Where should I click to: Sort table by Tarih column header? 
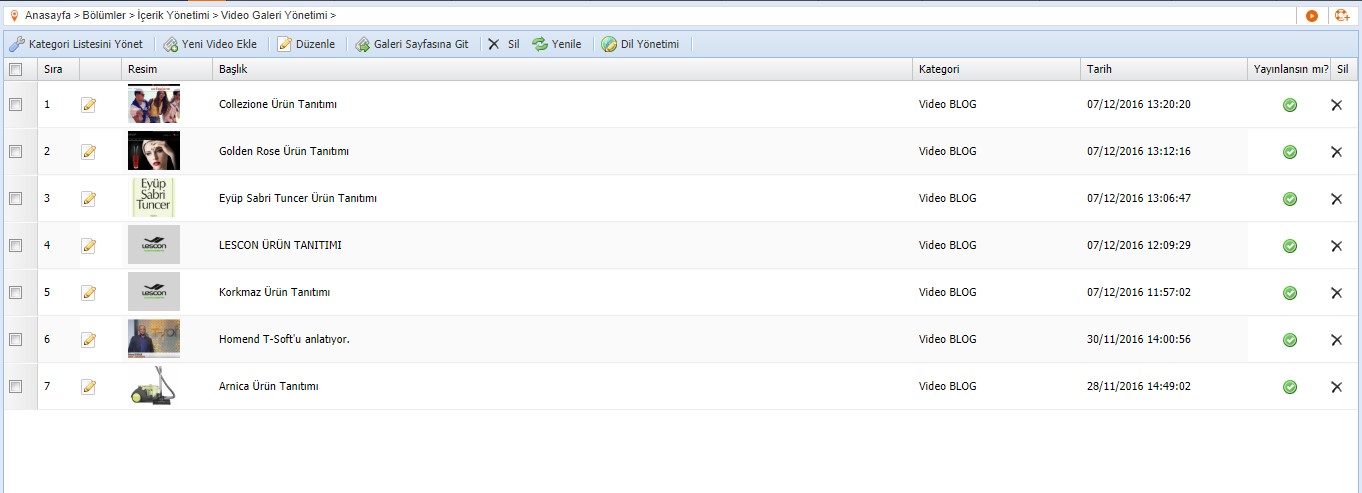click(x=1164, y=70)
